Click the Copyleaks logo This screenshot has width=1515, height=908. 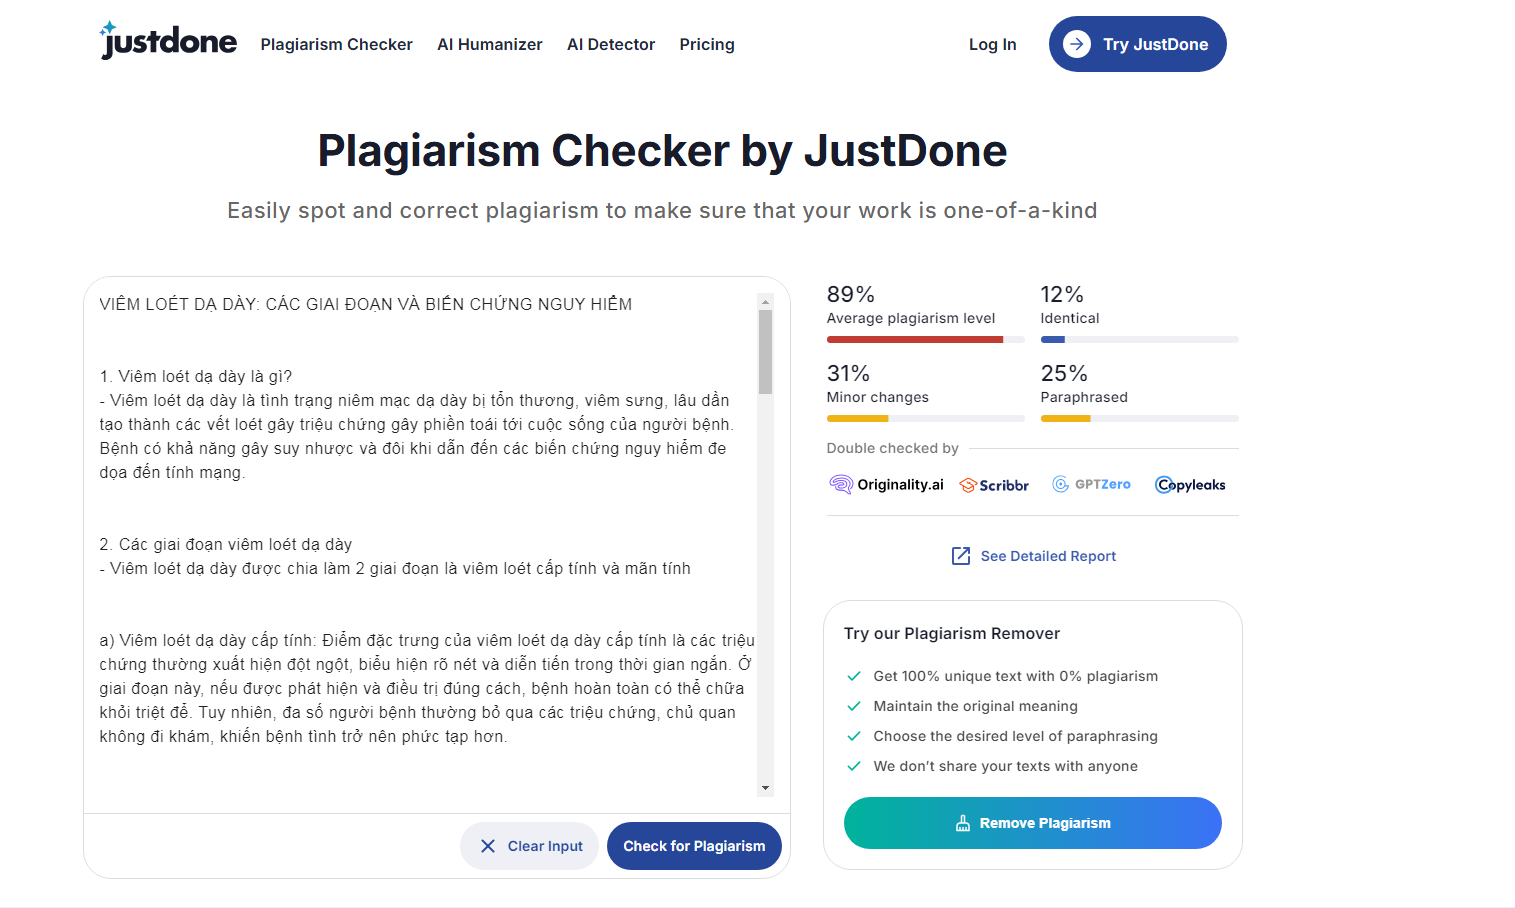[x=1190, y=485]
